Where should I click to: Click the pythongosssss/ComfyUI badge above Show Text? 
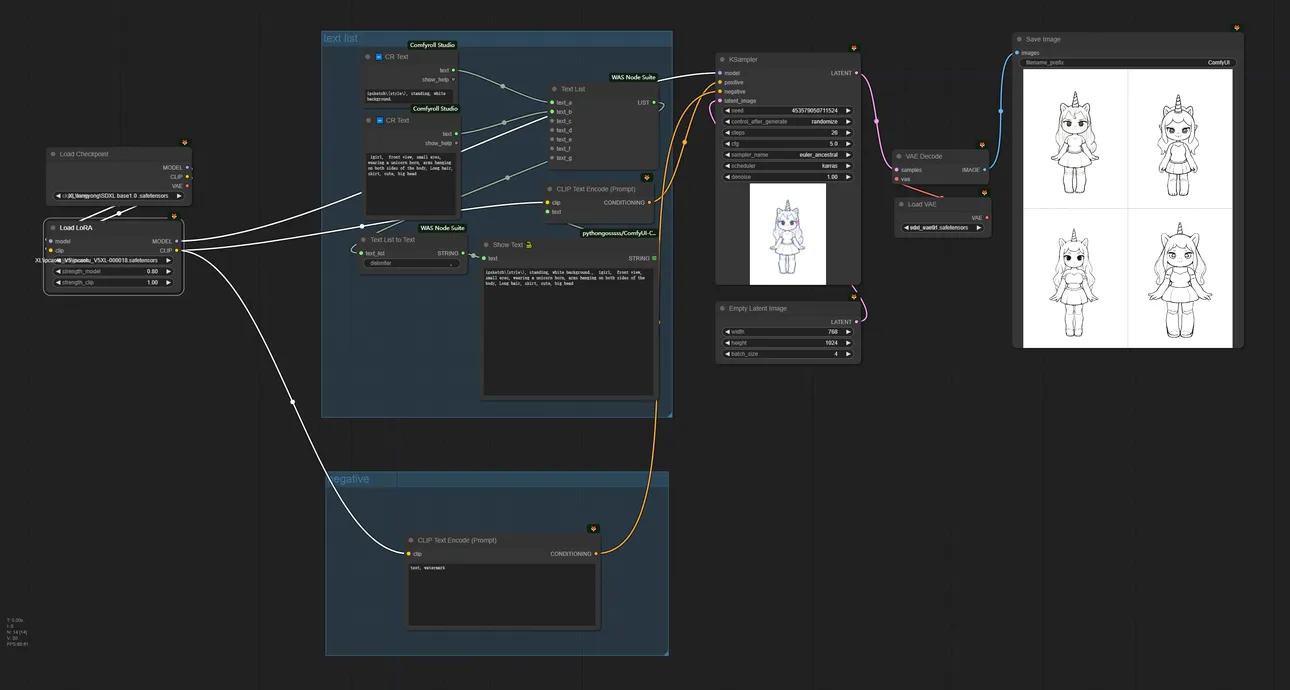click(x=619, y=233)
